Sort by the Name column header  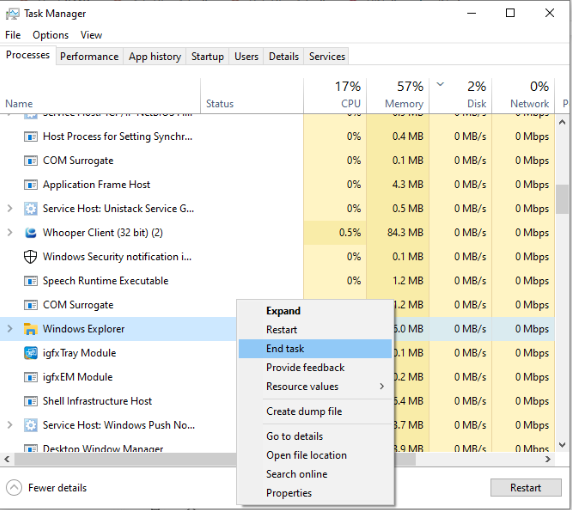point(100,96)
